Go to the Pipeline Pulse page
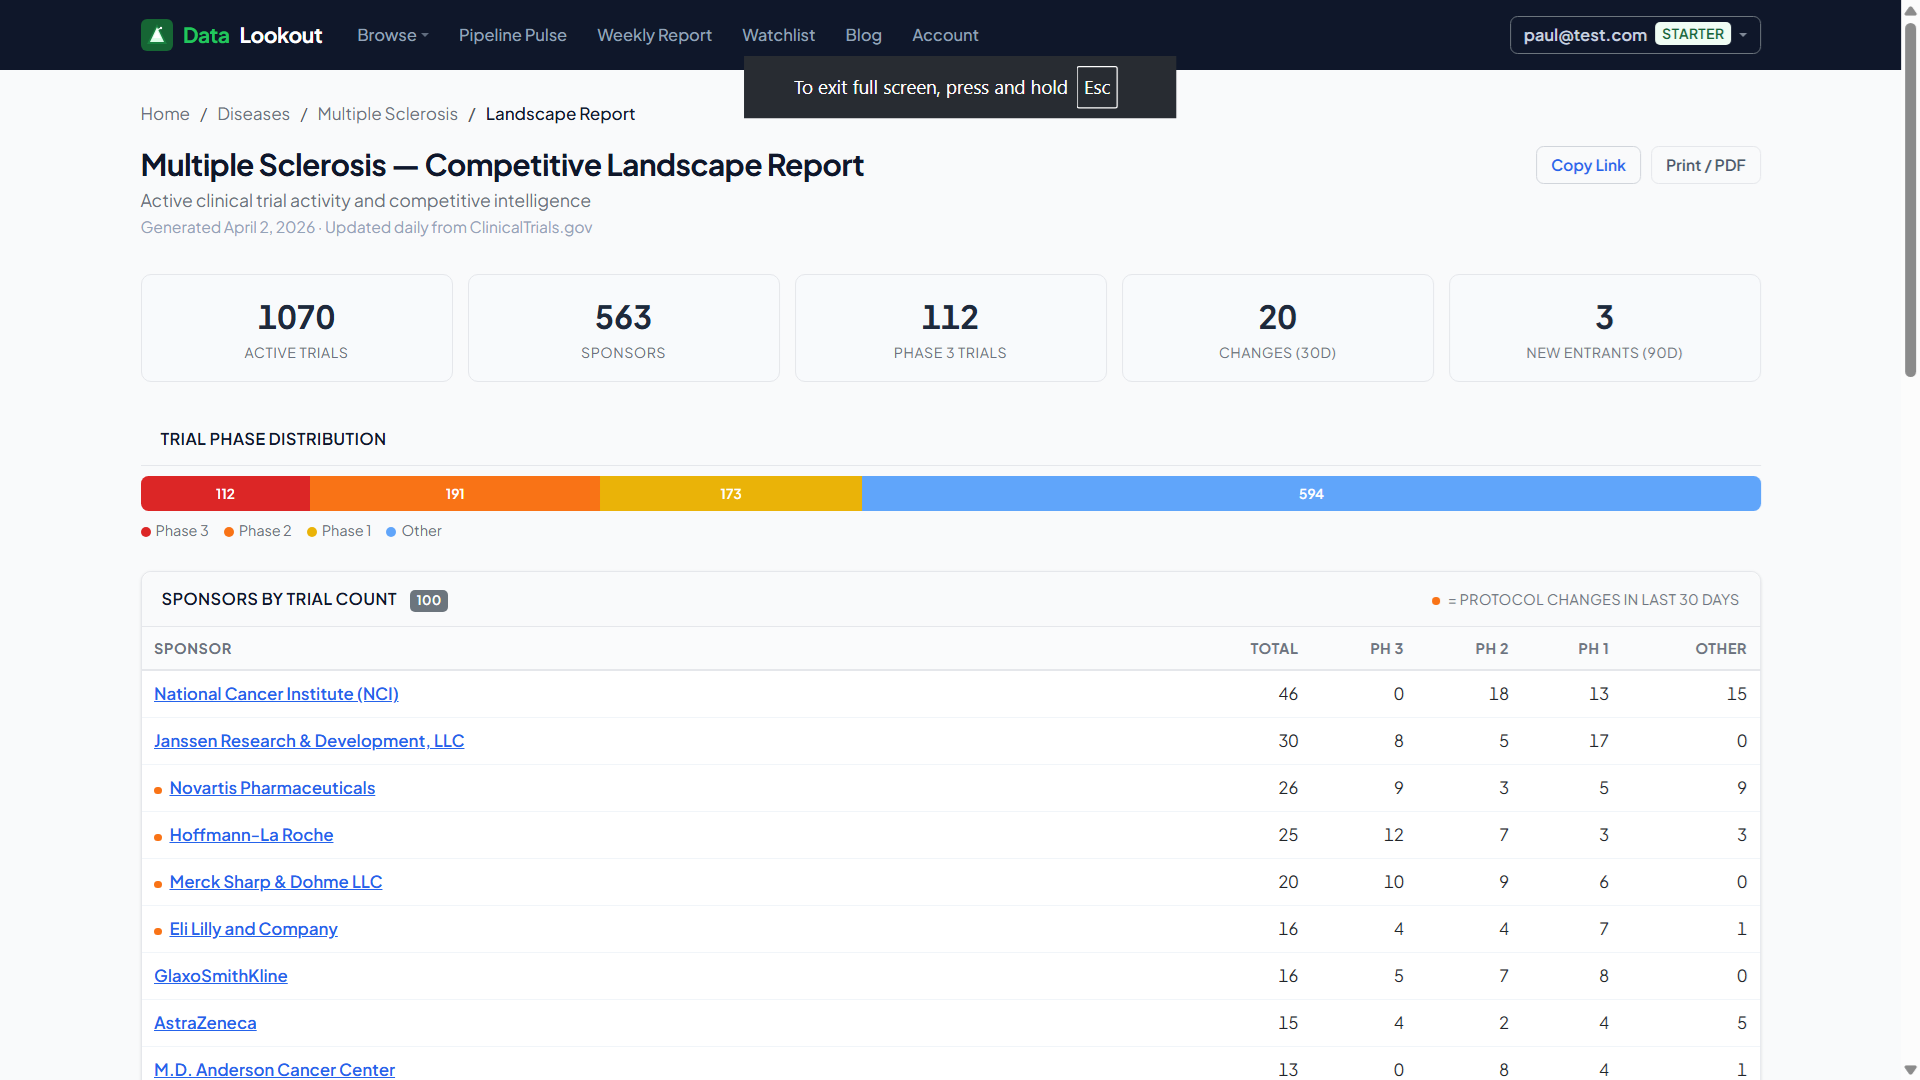This screenshot has height=1080, width=1920. 512,35
